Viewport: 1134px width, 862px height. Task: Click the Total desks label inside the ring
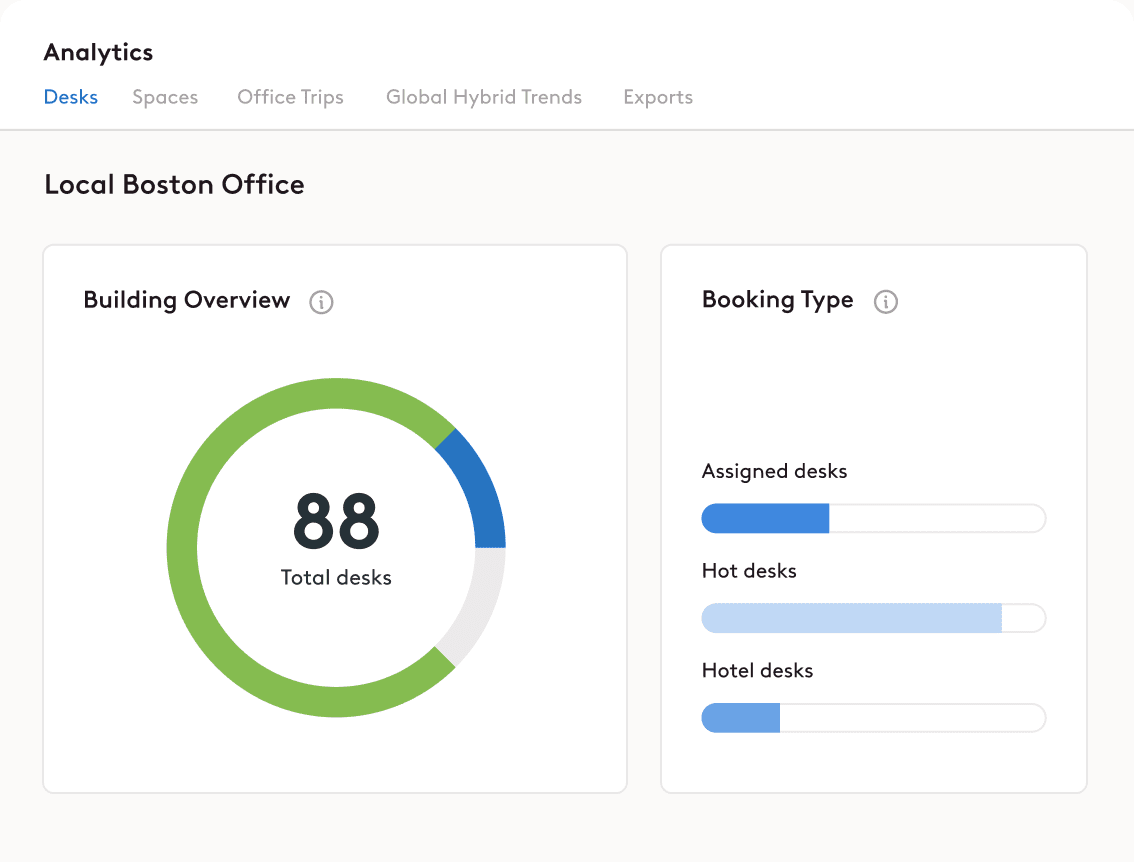pos(335,577)
